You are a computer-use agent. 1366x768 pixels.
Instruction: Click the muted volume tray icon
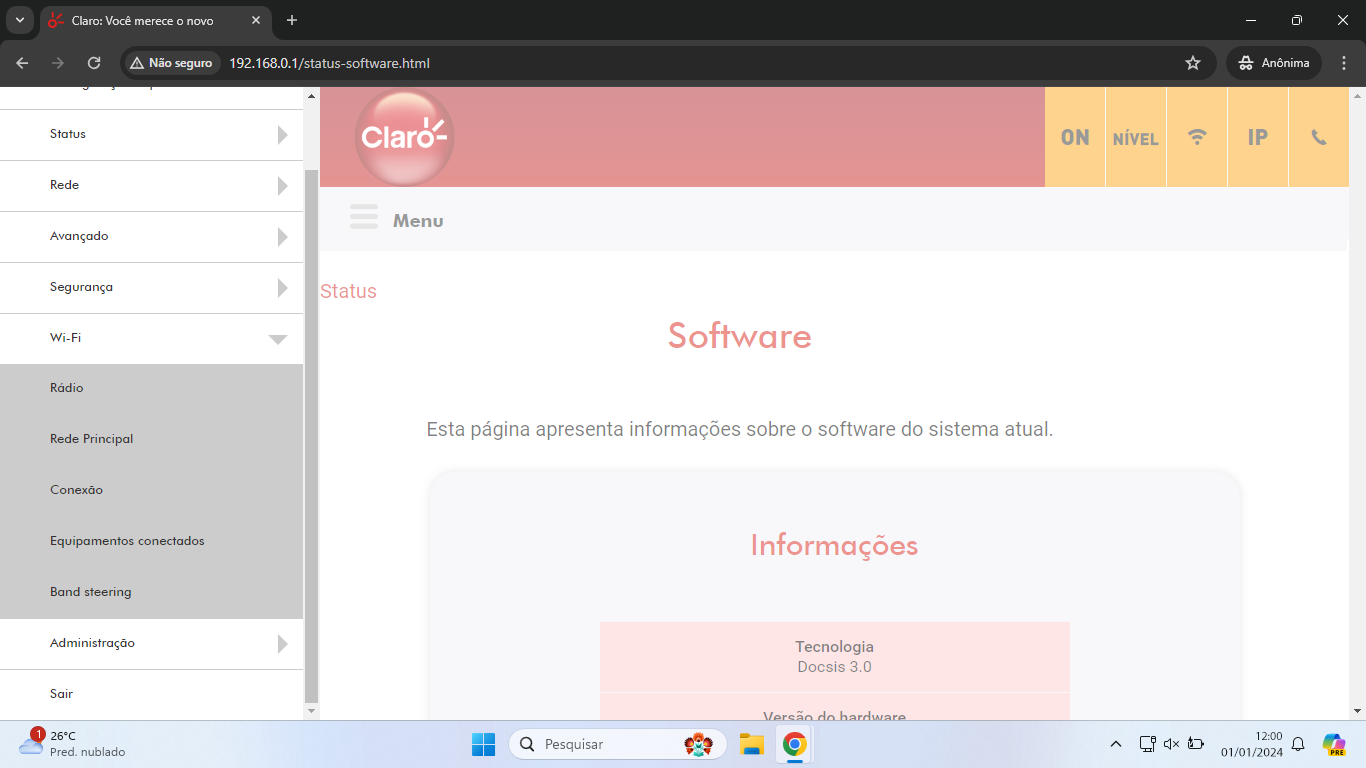(1172, 744)
